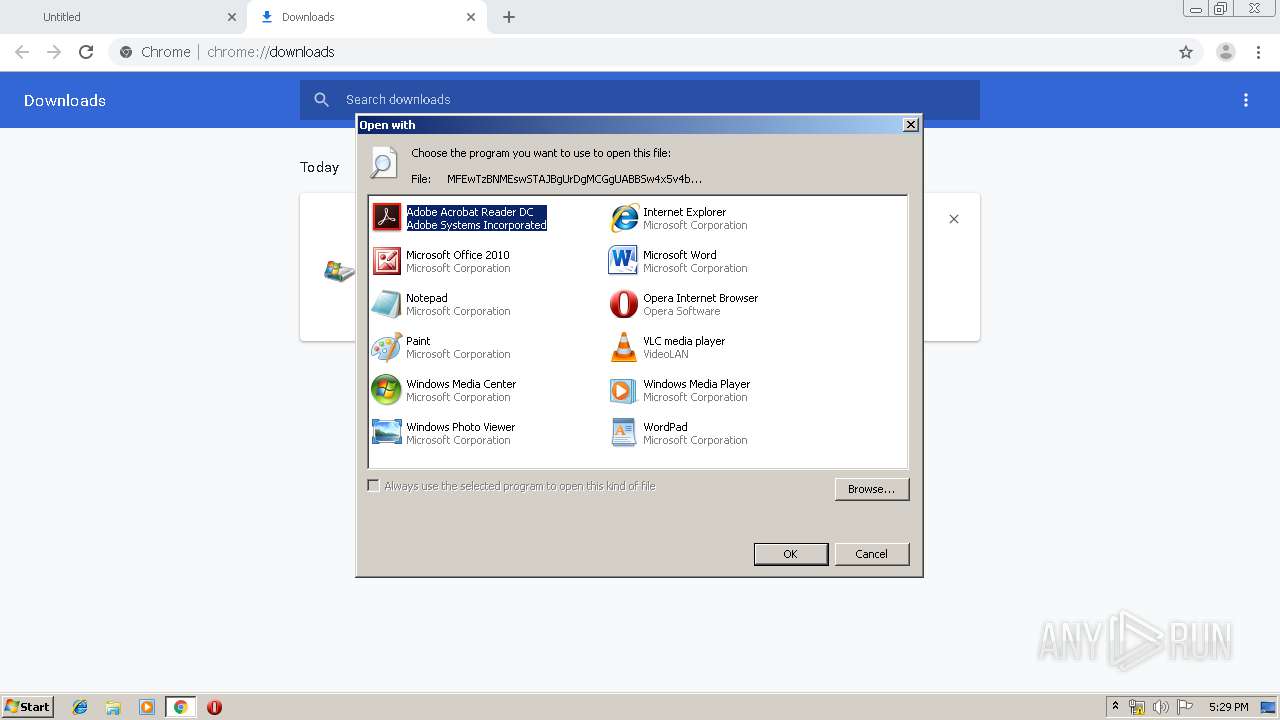
Task: Click the taskbar volume speaker icon
Action: (1161, 707)
